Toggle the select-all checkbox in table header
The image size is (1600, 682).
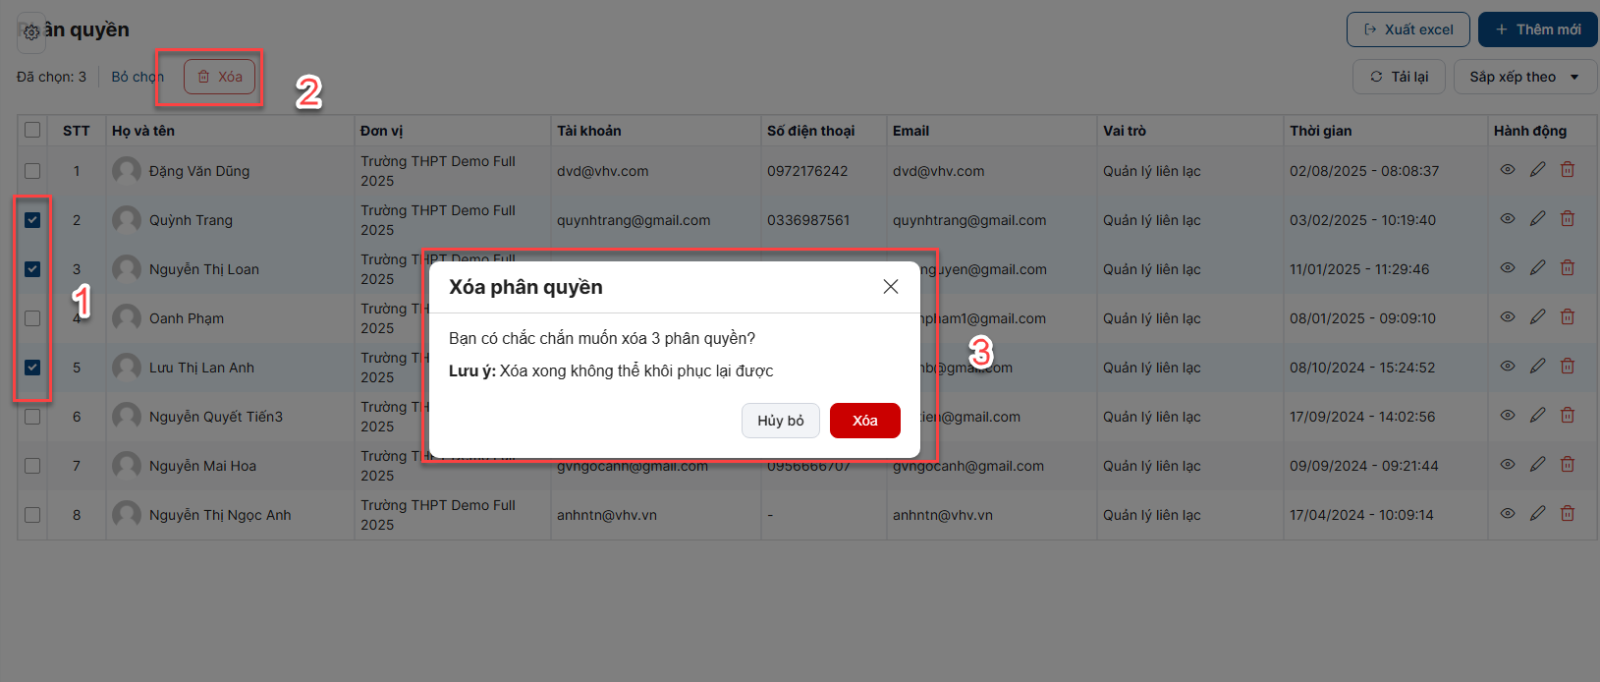(x=33, y=130)
